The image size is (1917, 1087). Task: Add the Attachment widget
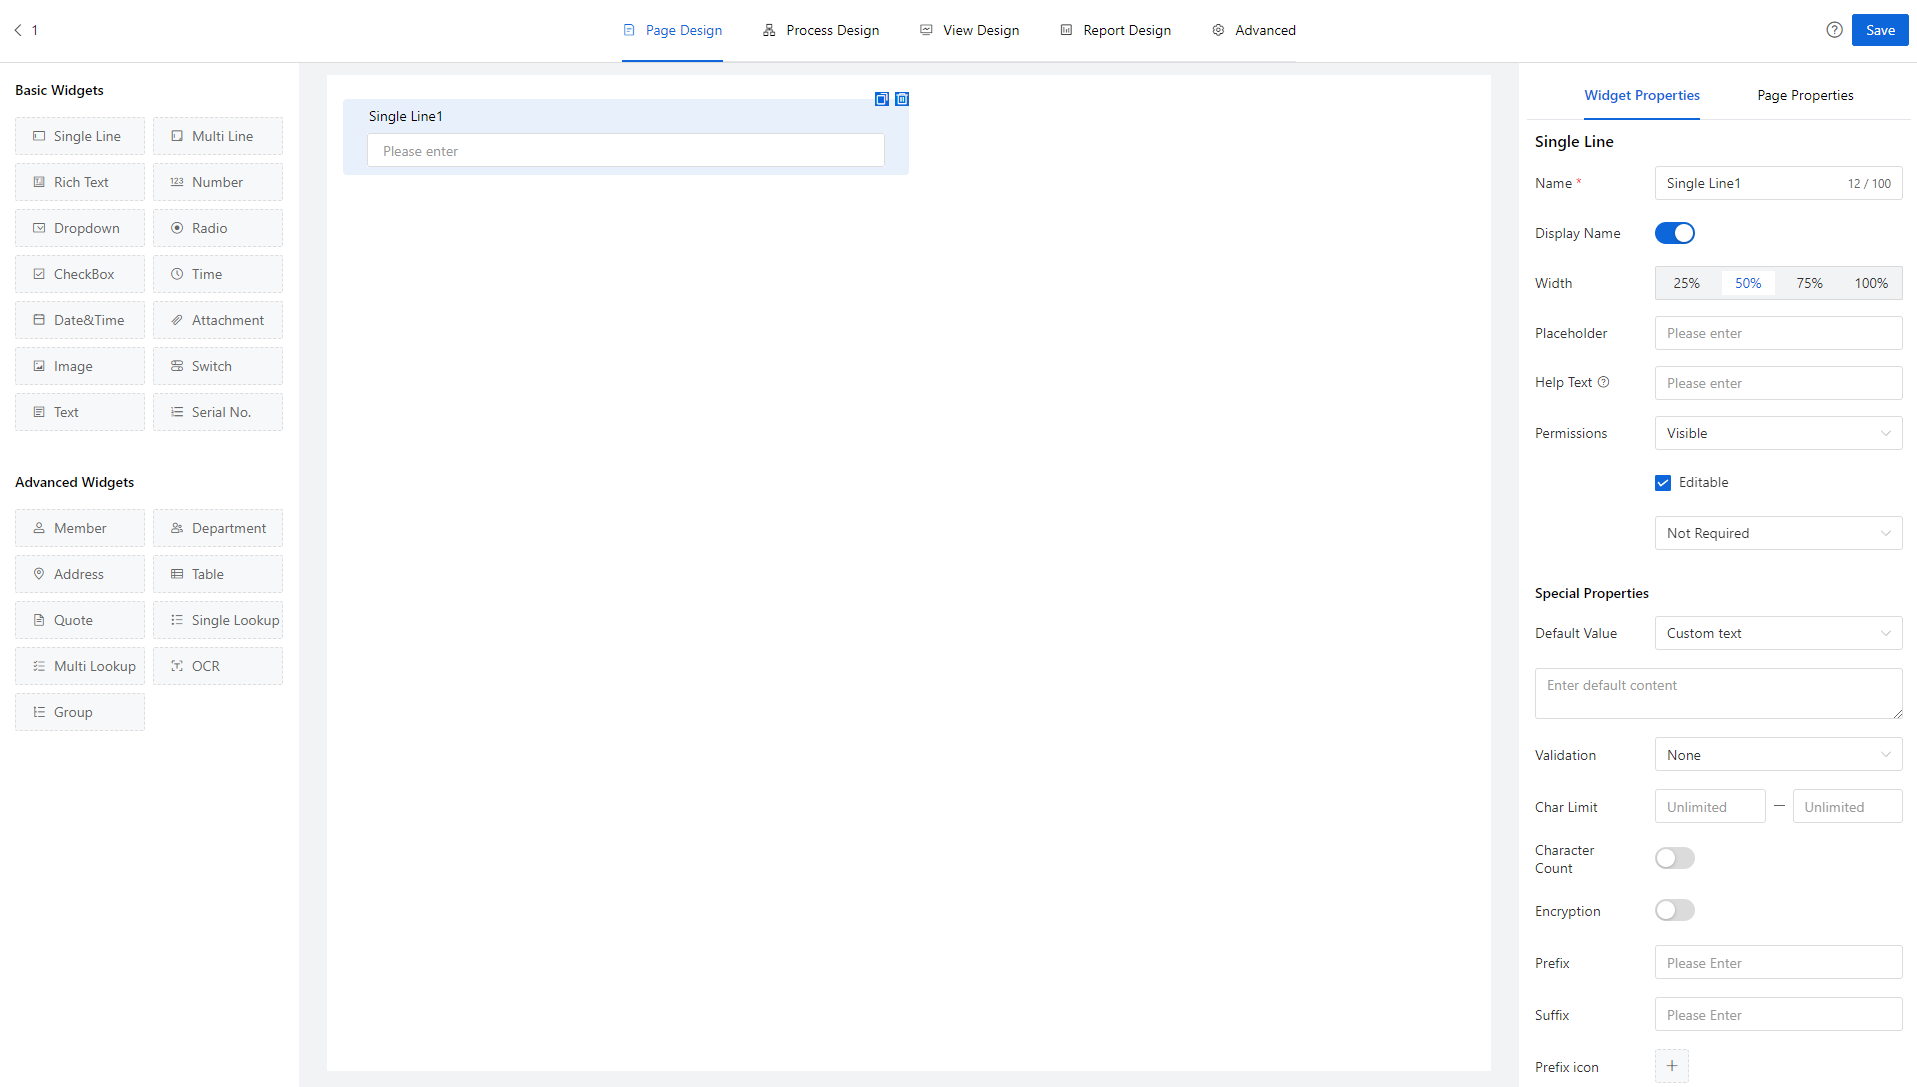218,320
